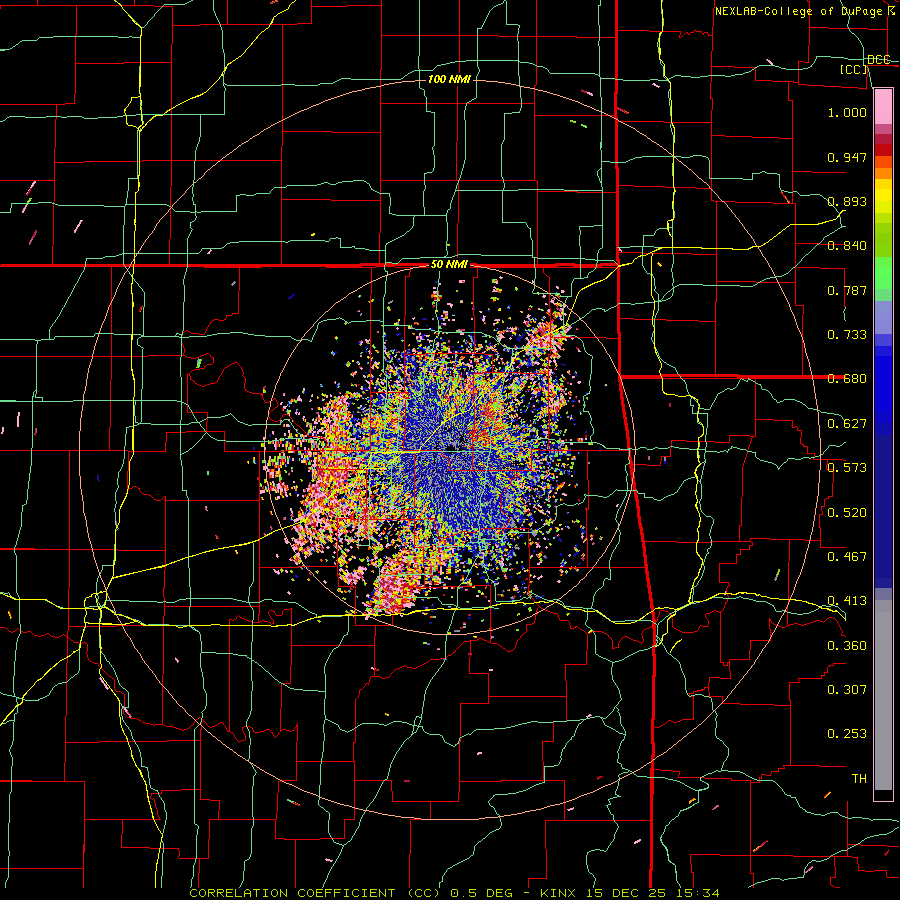900x900 pixels.
Task: Select the 0.360 legend value
Action: click(847, 646)
